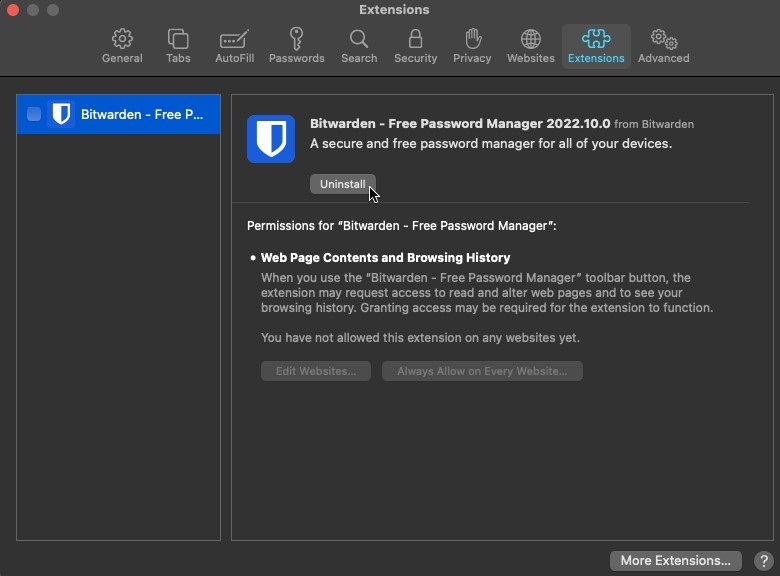The width and height of the screenshot is (780, 576).
Task: Select the Bitwarden shield icon in the sidebar
Action: [x=61, y=114]
